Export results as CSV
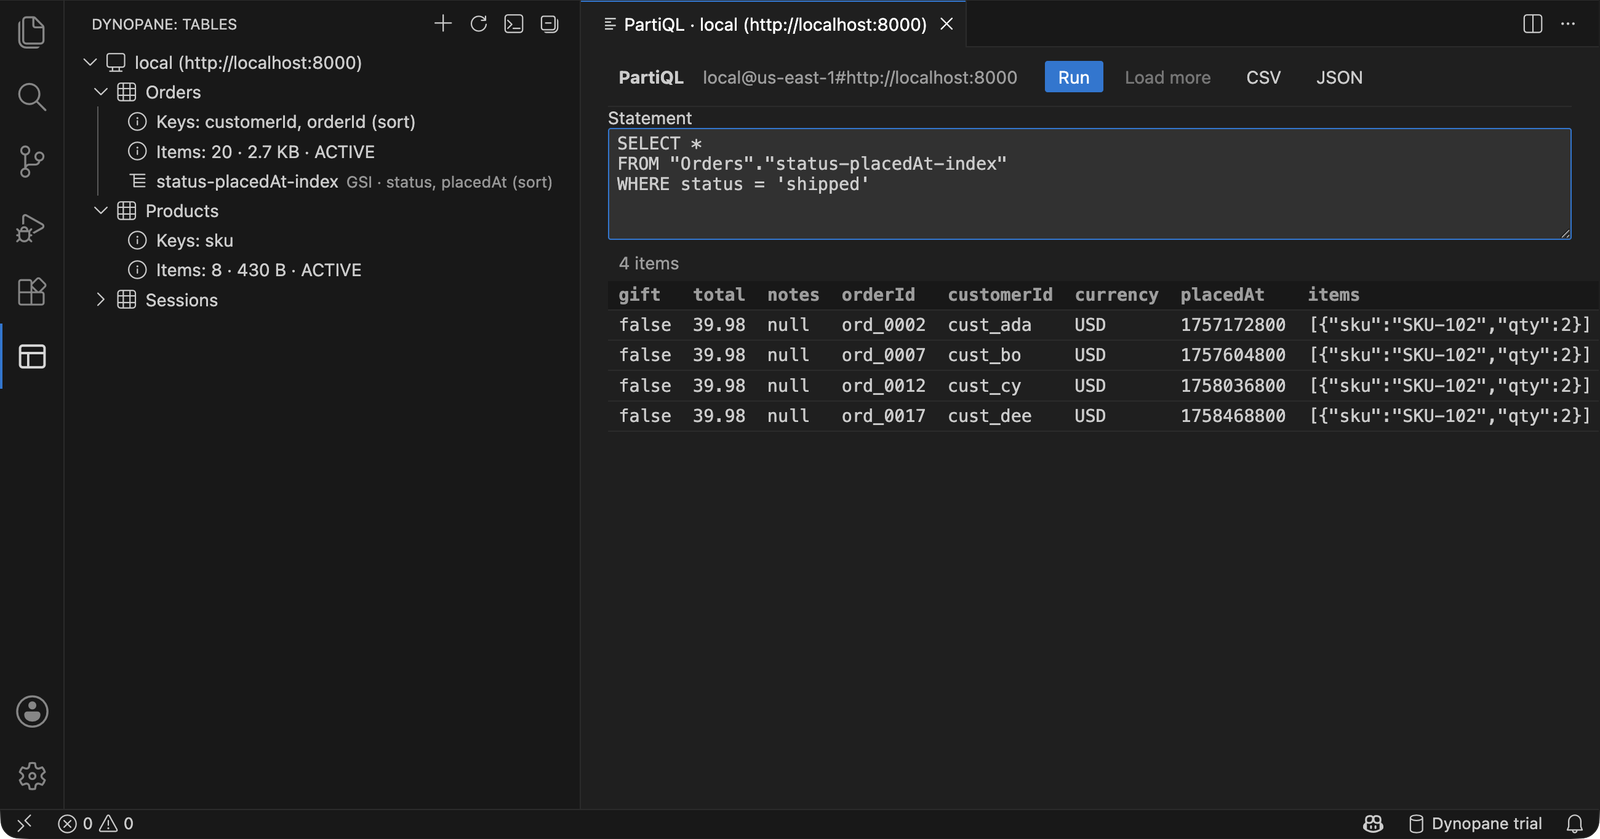Image resolution: width=1600 pixels, height=839 pixels. (x=1263, y=77)
